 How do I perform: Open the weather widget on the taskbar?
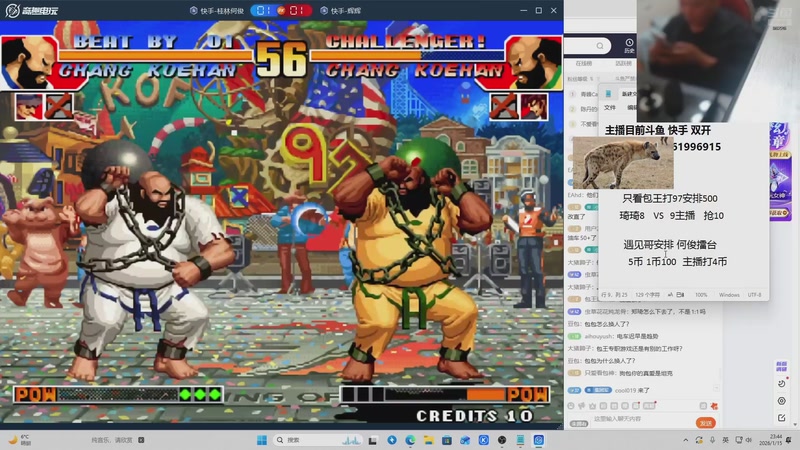19,440
